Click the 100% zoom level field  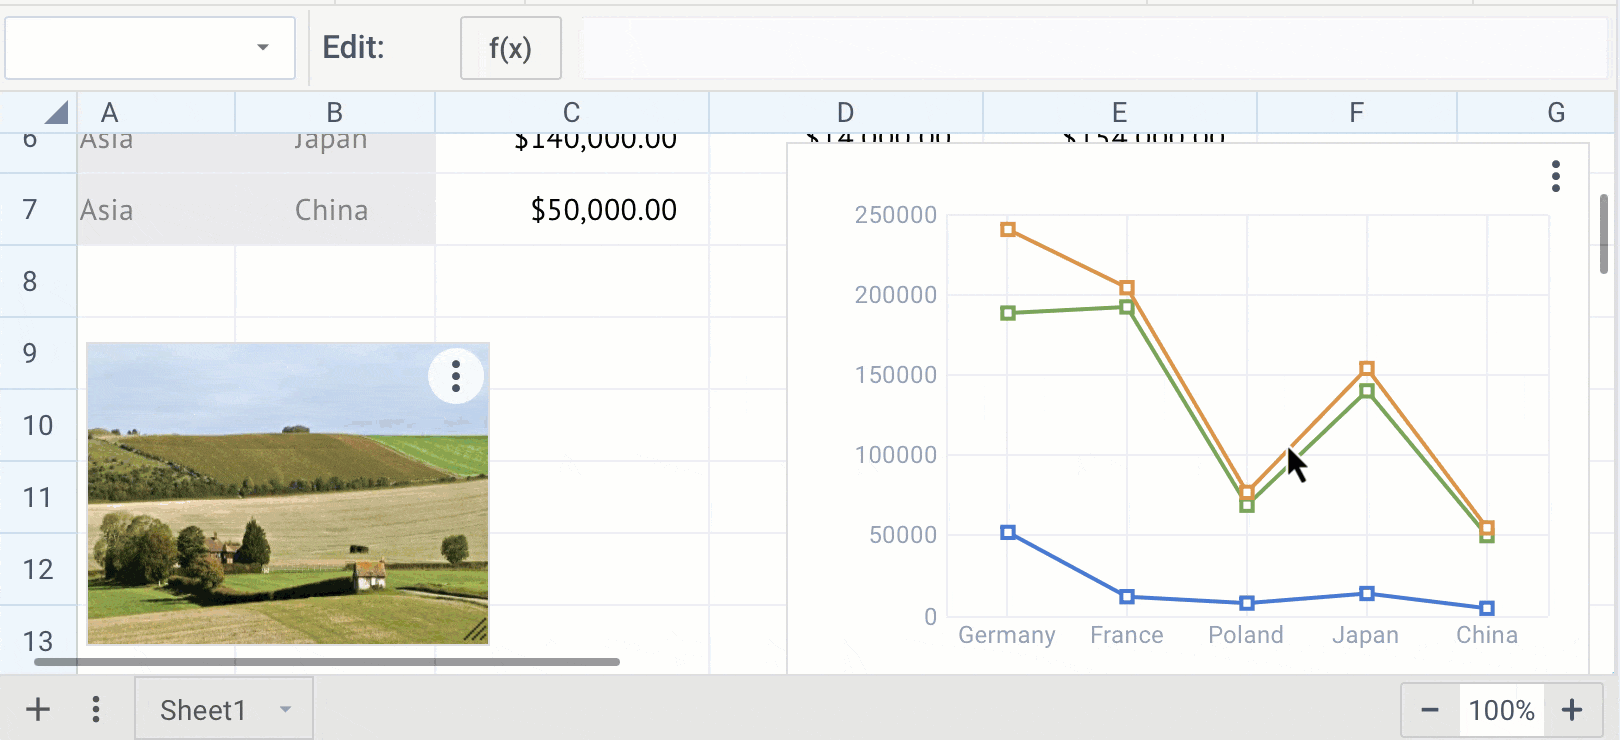coord(1501,710)
